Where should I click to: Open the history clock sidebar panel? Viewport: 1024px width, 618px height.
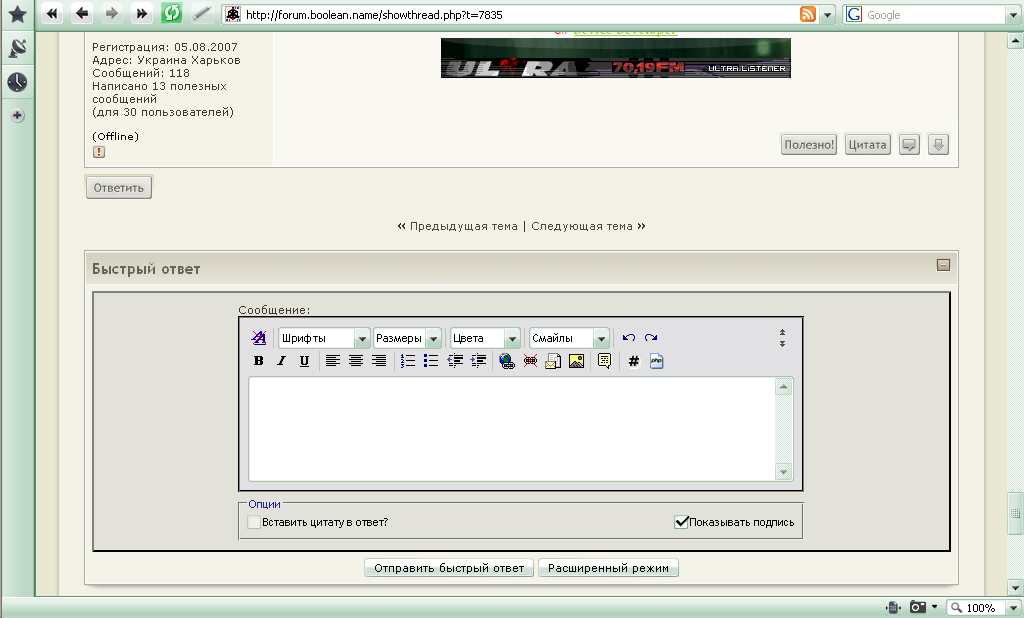(x=17, y=82)
